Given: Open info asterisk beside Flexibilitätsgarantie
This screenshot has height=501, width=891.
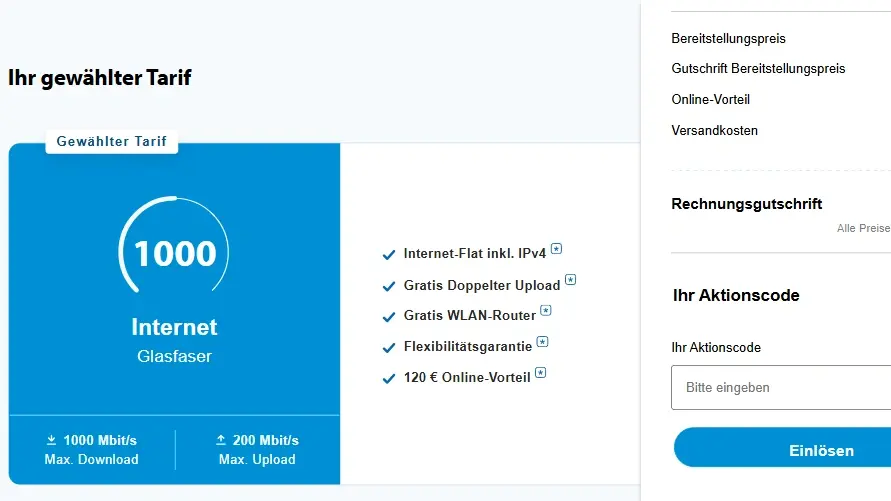Looking at the screenshot, I should pos(543,342).
